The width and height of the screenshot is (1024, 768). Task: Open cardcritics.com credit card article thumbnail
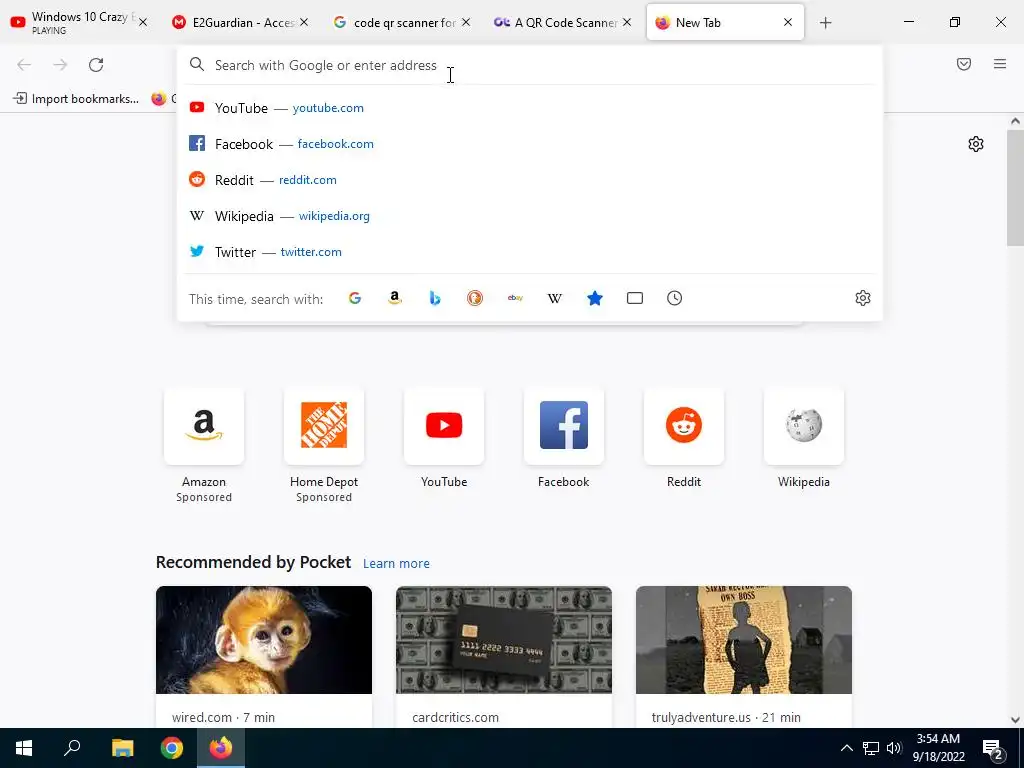tap(504, 640)
